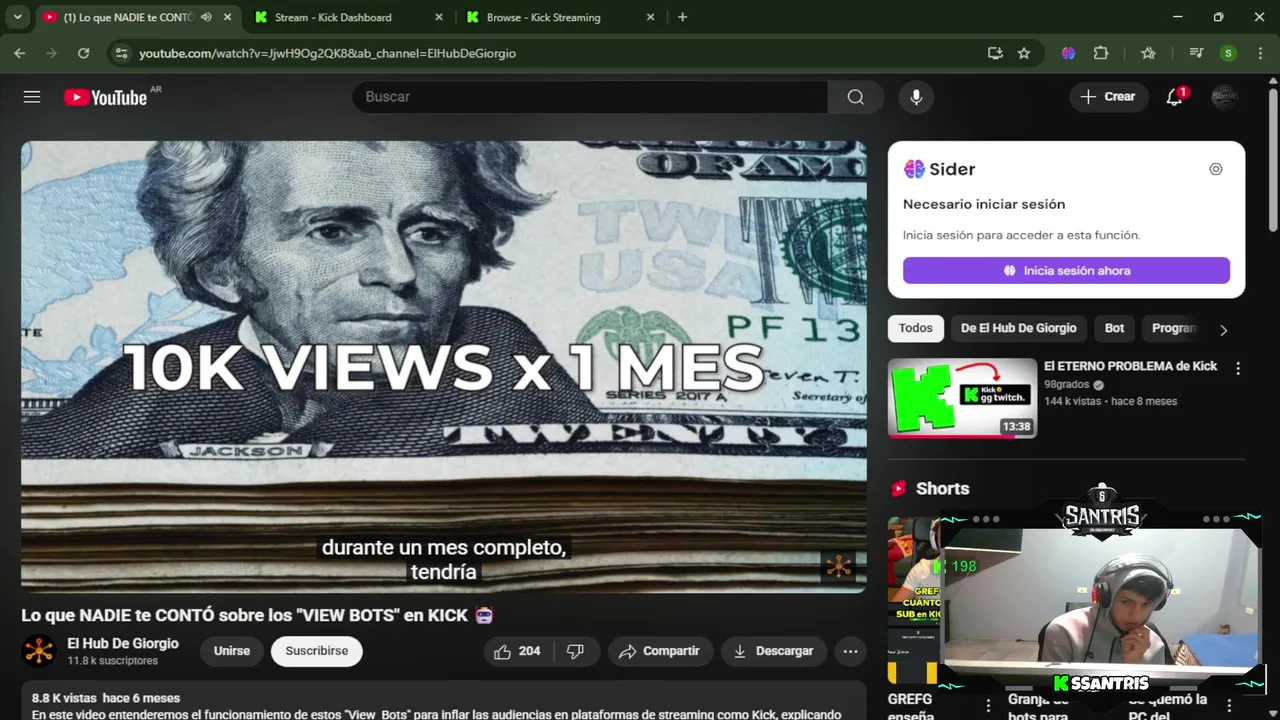Open the 98grados channel link

pos(1065,384)
